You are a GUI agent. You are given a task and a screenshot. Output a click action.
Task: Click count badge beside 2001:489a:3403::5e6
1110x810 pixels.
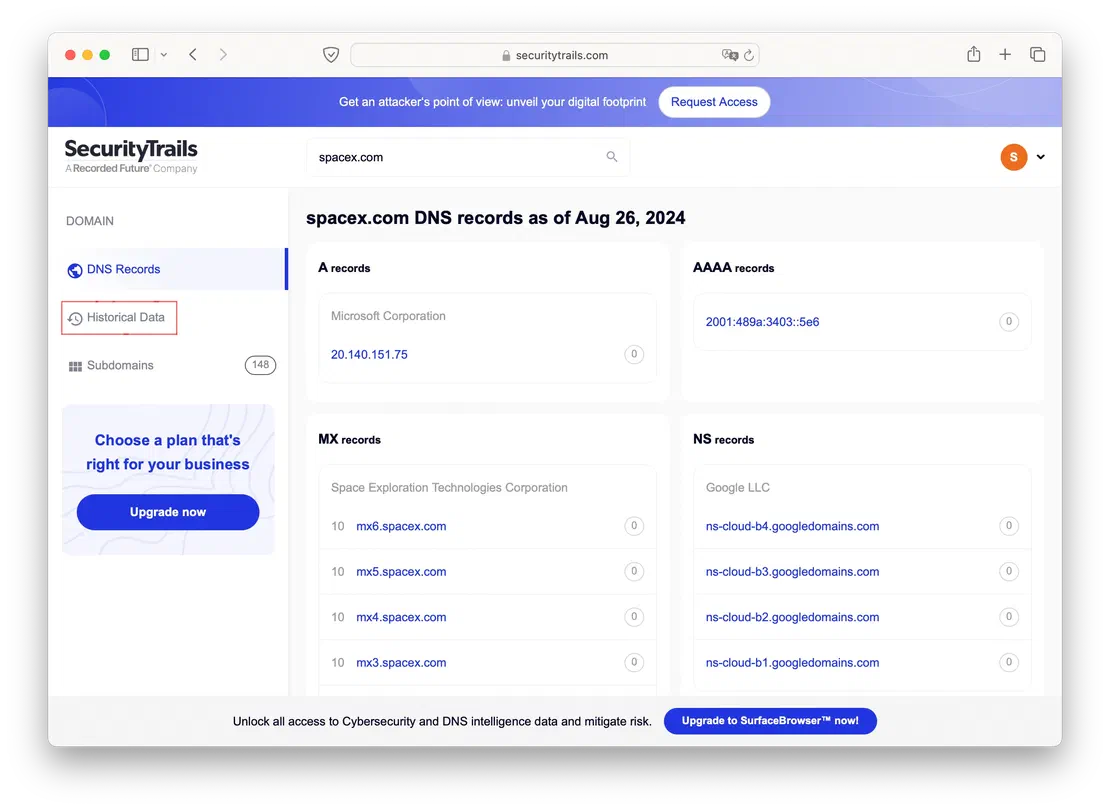point(1008,321)
